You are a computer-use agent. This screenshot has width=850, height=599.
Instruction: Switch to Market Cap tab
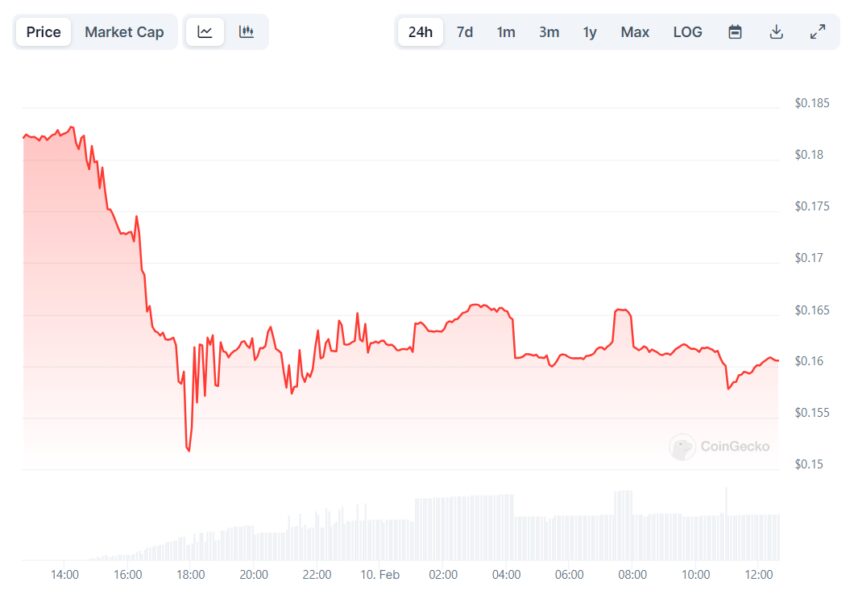124,32
